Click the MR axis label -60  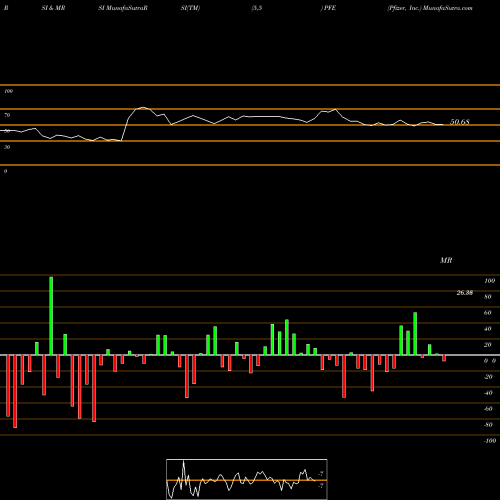[488, 409]
